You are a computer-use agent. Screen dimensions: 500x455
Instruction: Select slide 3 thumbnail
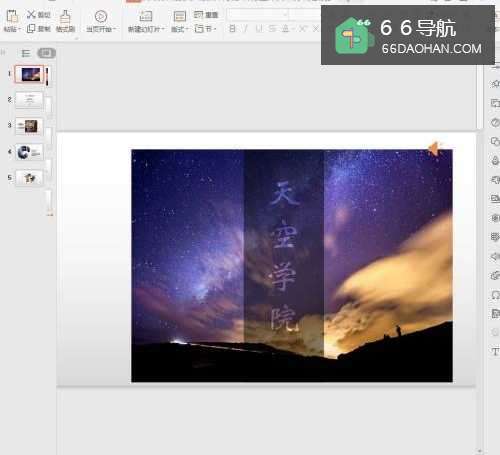point(29,126)
